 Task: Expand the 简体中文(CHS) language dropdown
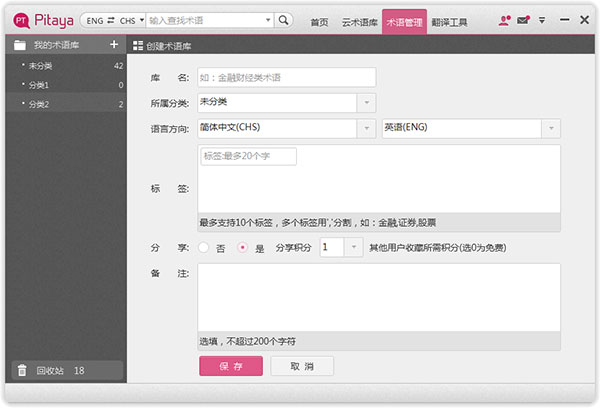coord(366,128)
